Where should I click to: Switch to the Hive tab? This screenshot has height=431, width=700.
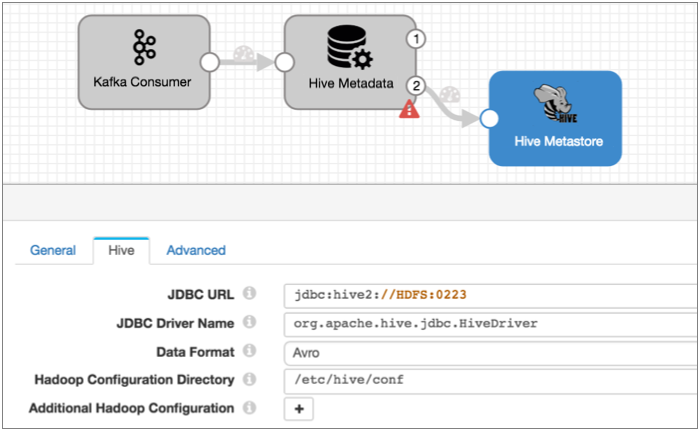[x=121, y=250]
